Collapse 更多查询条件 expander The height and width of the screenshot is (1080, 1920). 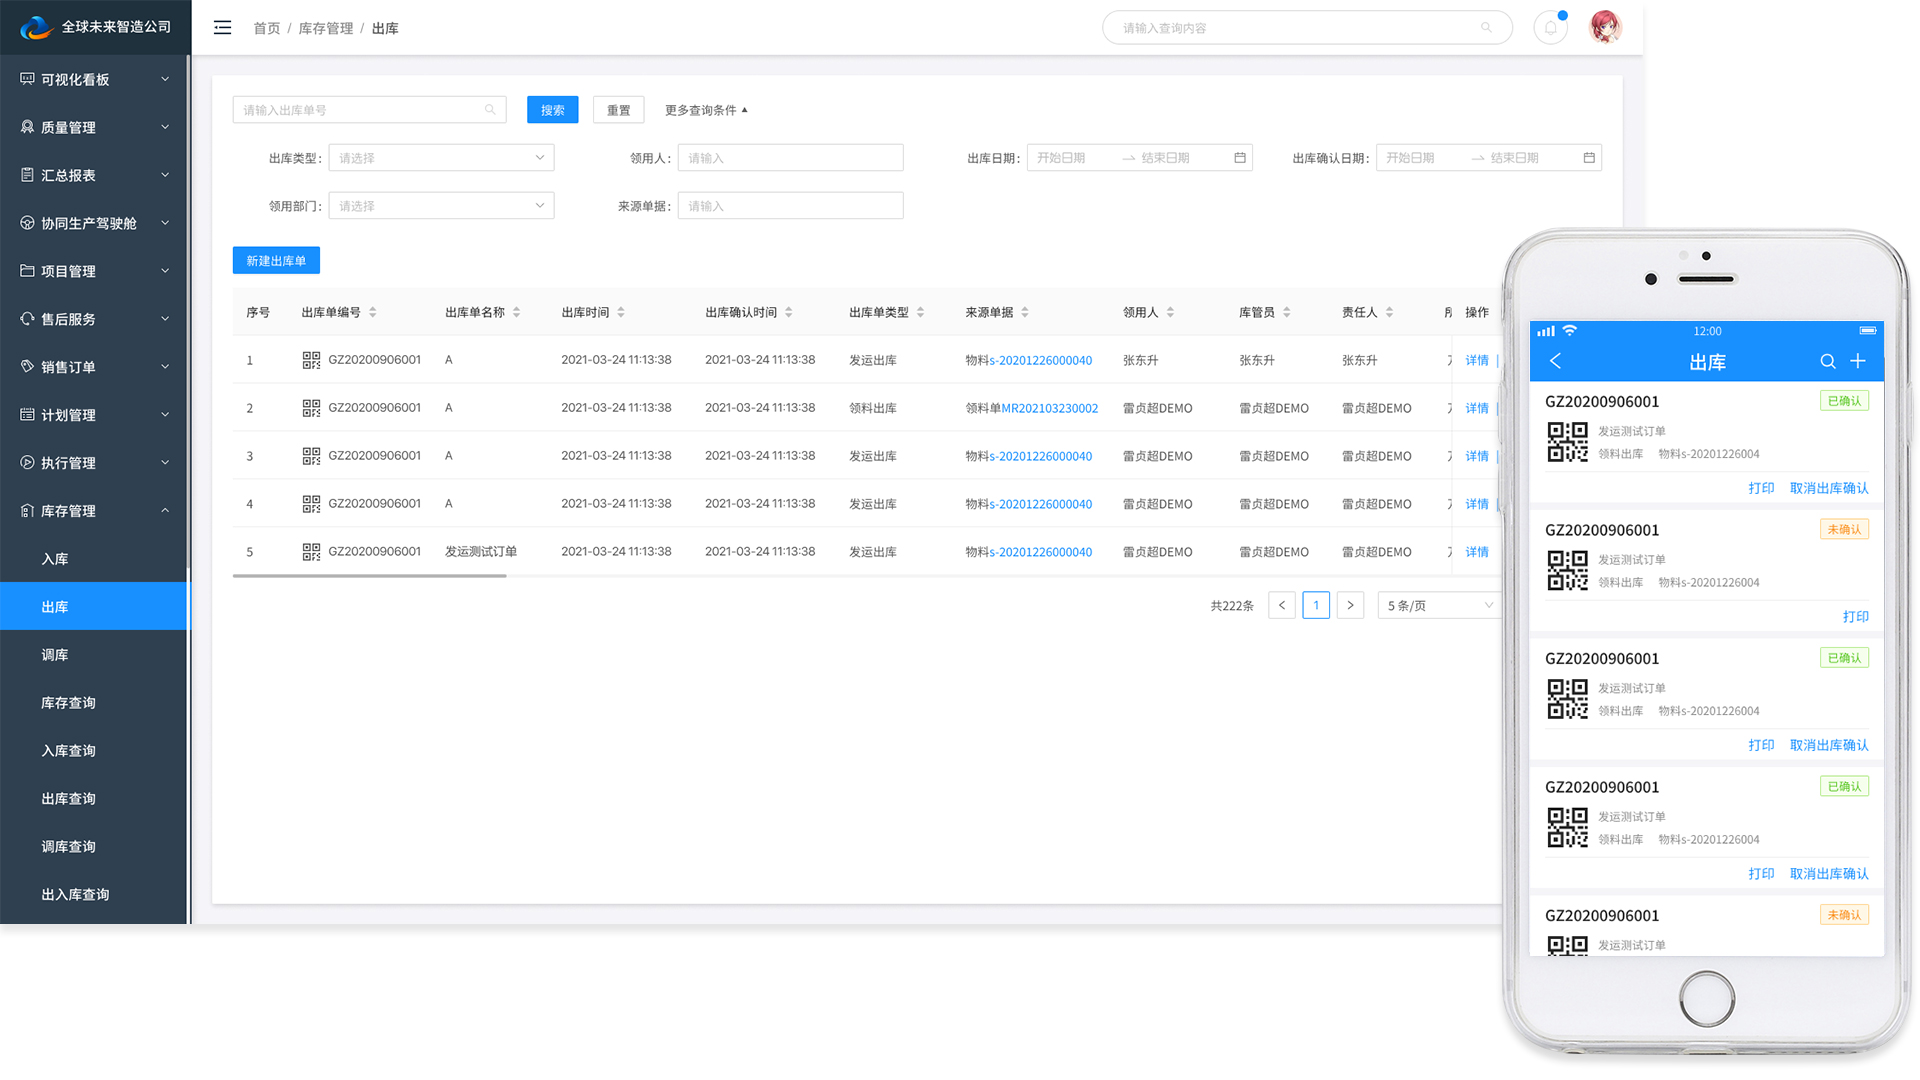click(706, 110)
